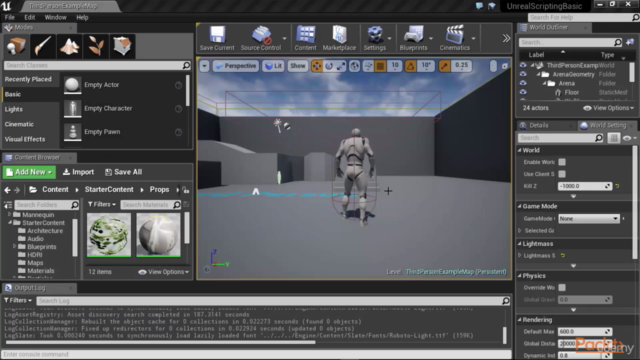The height and width of the screenshot is (360, 640).
Task: Toggle world/local coordinate system globe icon
Action: click(x=354, y=66)
